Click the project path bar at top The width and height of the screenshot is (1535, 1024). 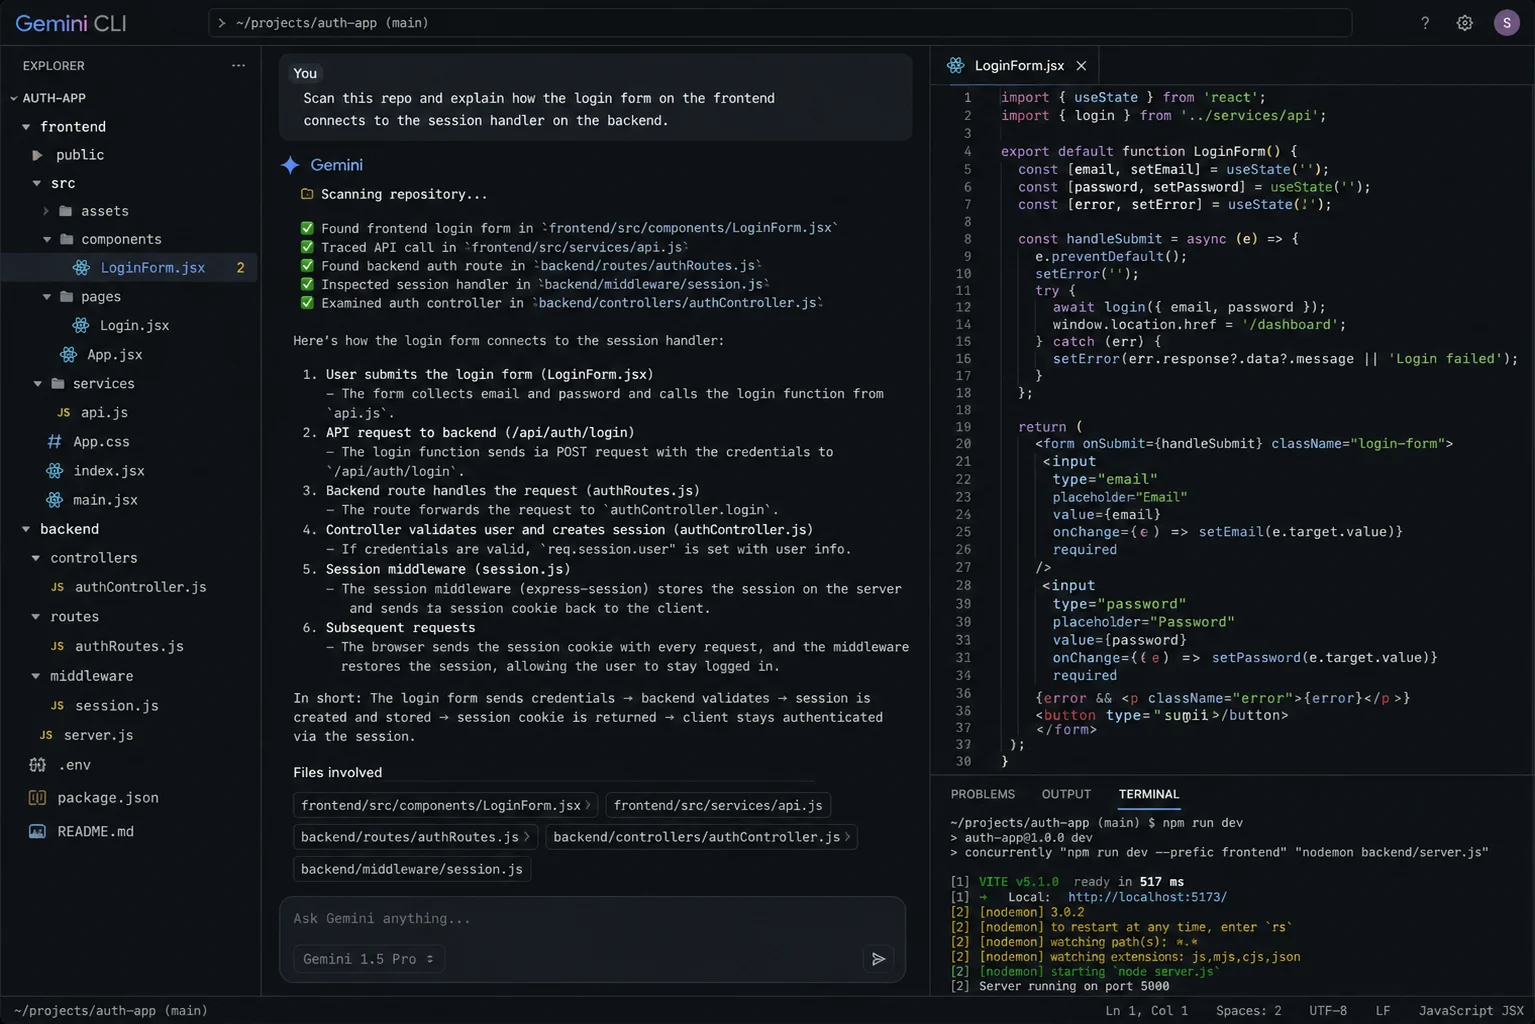[x=780, y=23]
